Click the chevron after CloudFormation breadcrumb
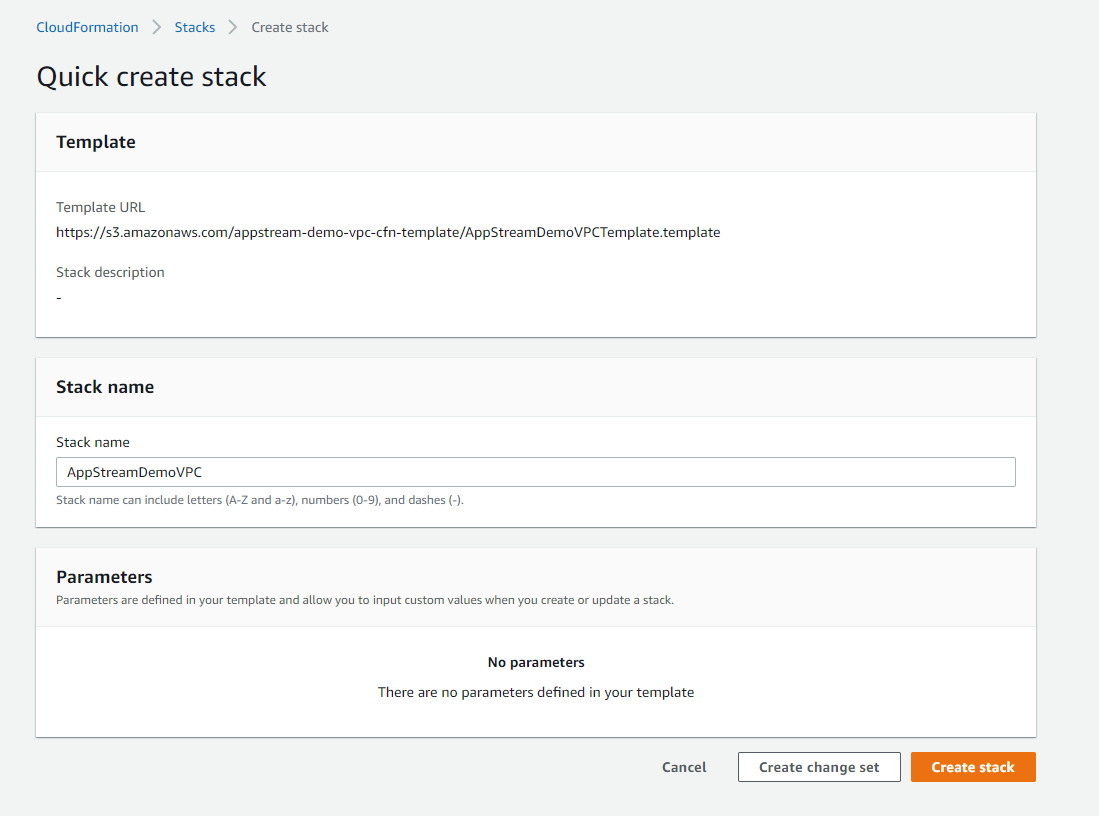The width and height of the screenshot is (1099, 816). (x=157, y=27)
